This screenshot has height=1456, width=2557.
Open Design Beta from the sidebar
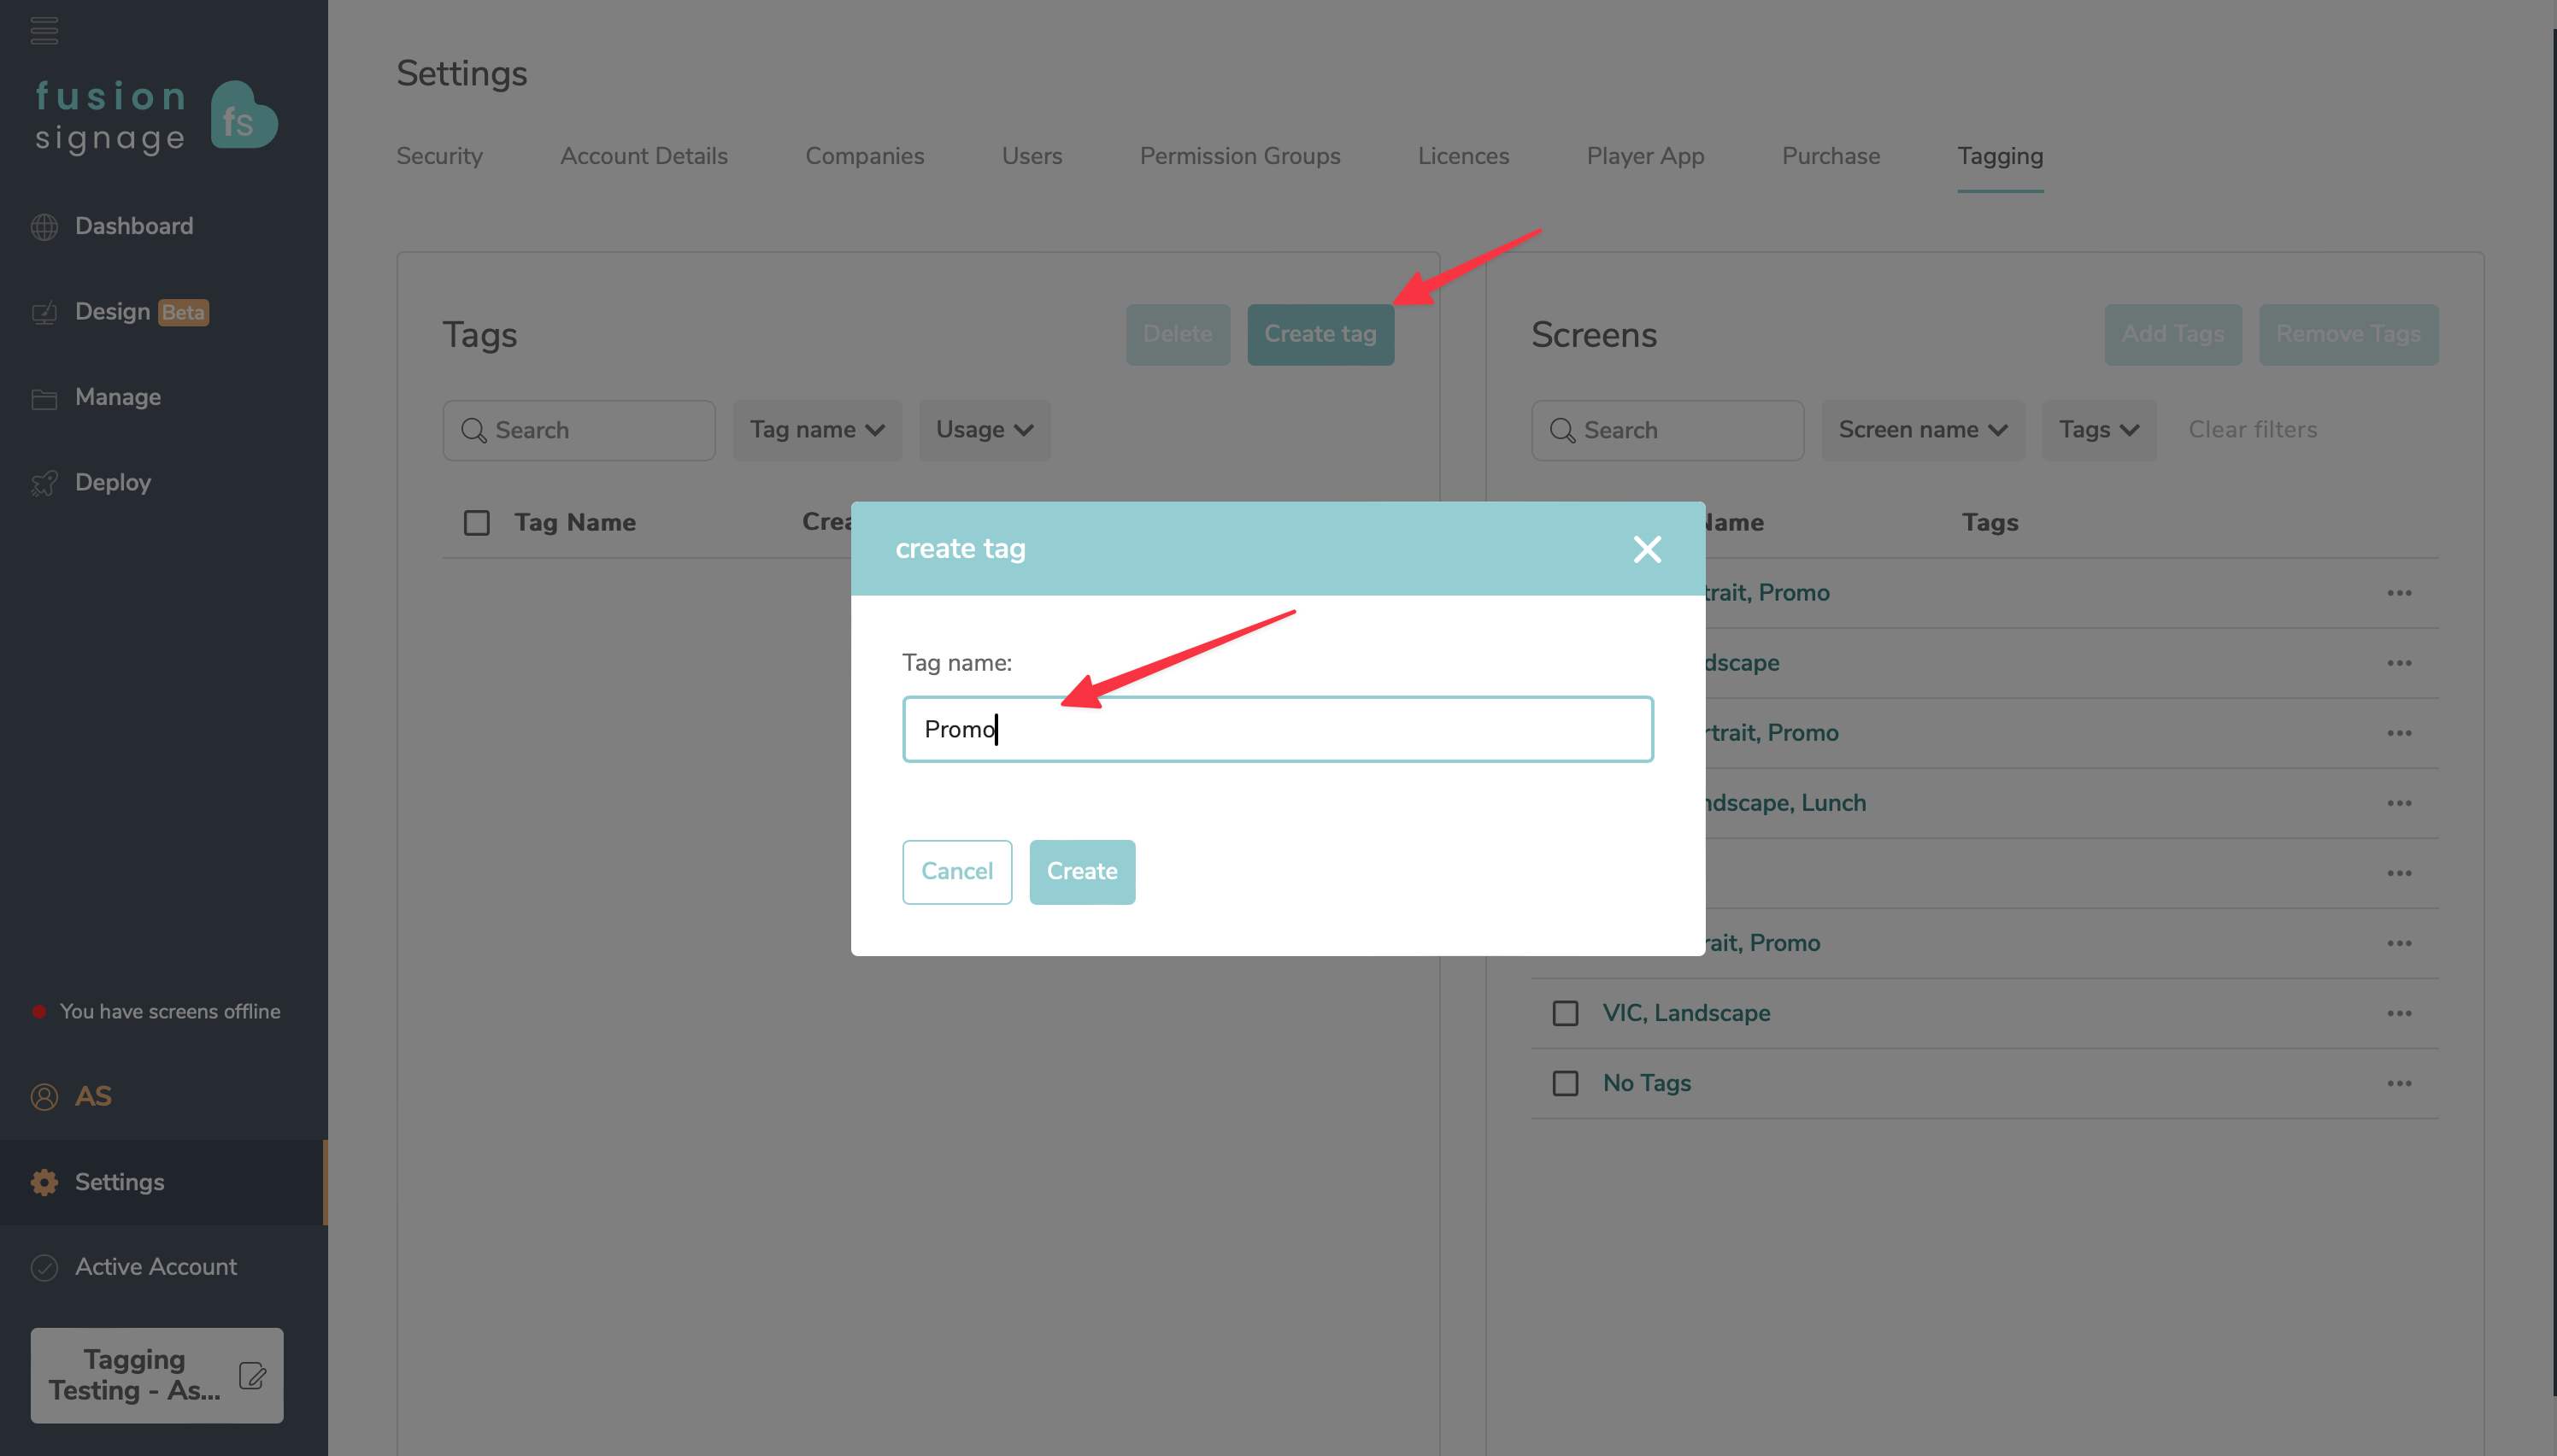point(142,313)
